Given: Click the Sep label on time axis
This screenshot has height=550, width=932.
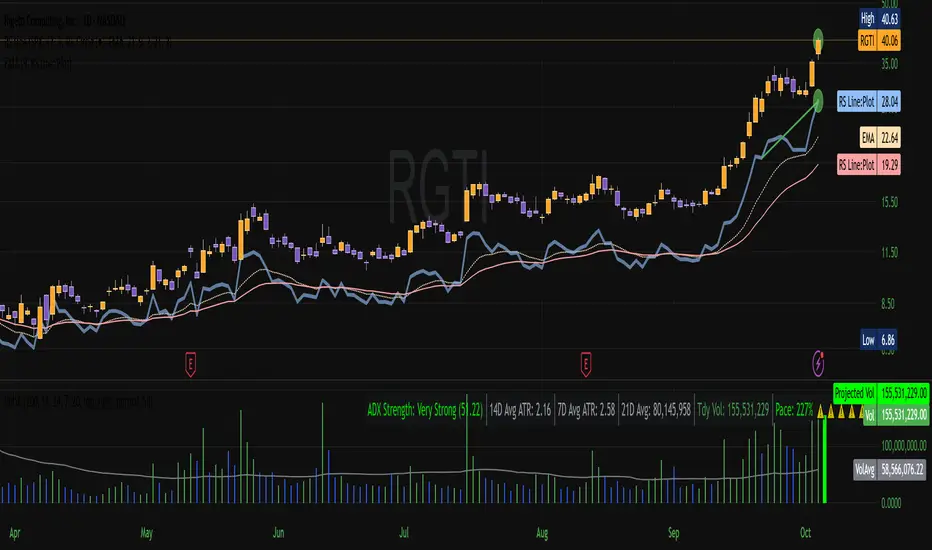Looking at the screenshot, I should click(x=673, y=533).
